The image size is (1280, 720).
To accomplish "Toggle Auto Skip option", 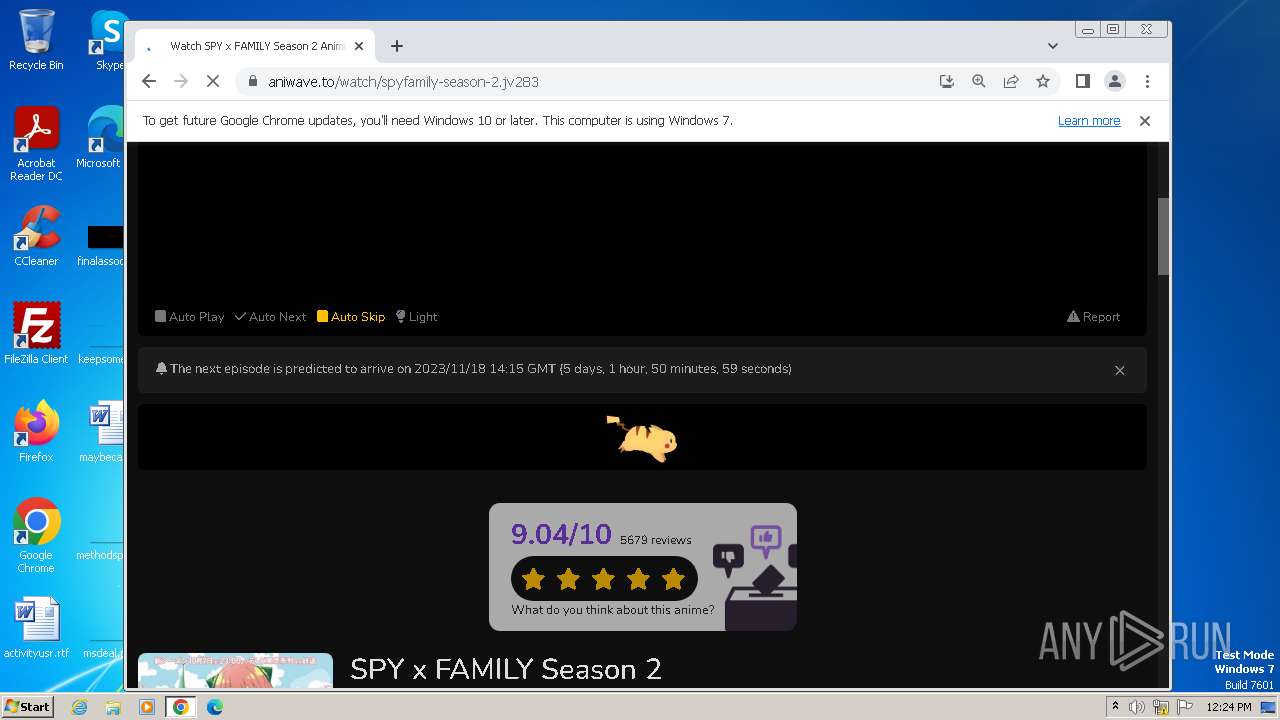I will pyautogui.click(x=351, y=317).
